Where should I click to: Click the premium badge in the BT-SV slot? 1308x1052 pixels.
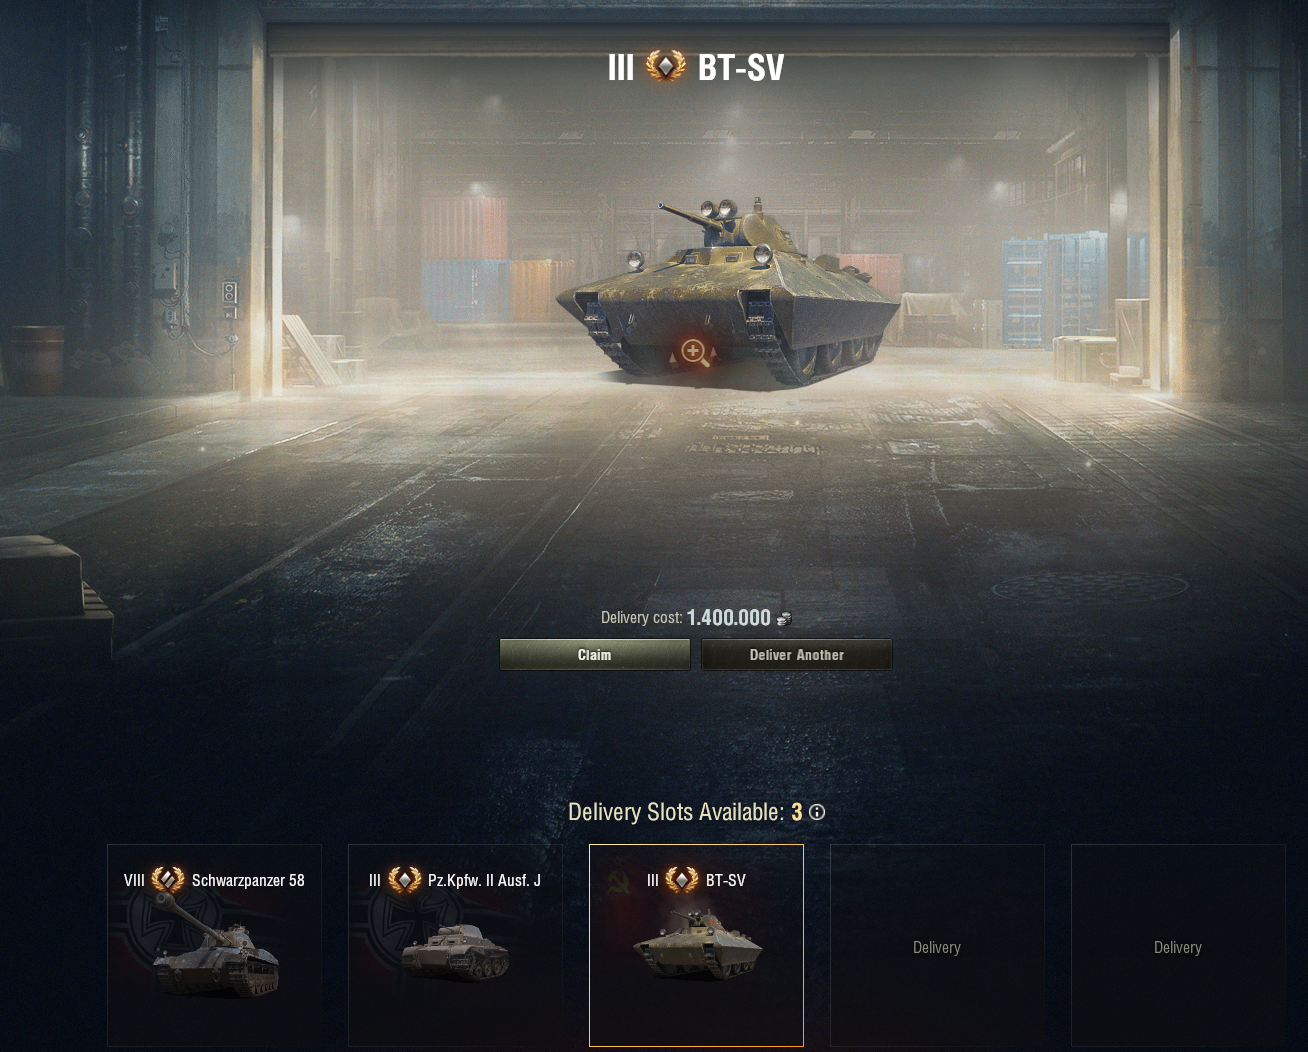click(682, 880)
